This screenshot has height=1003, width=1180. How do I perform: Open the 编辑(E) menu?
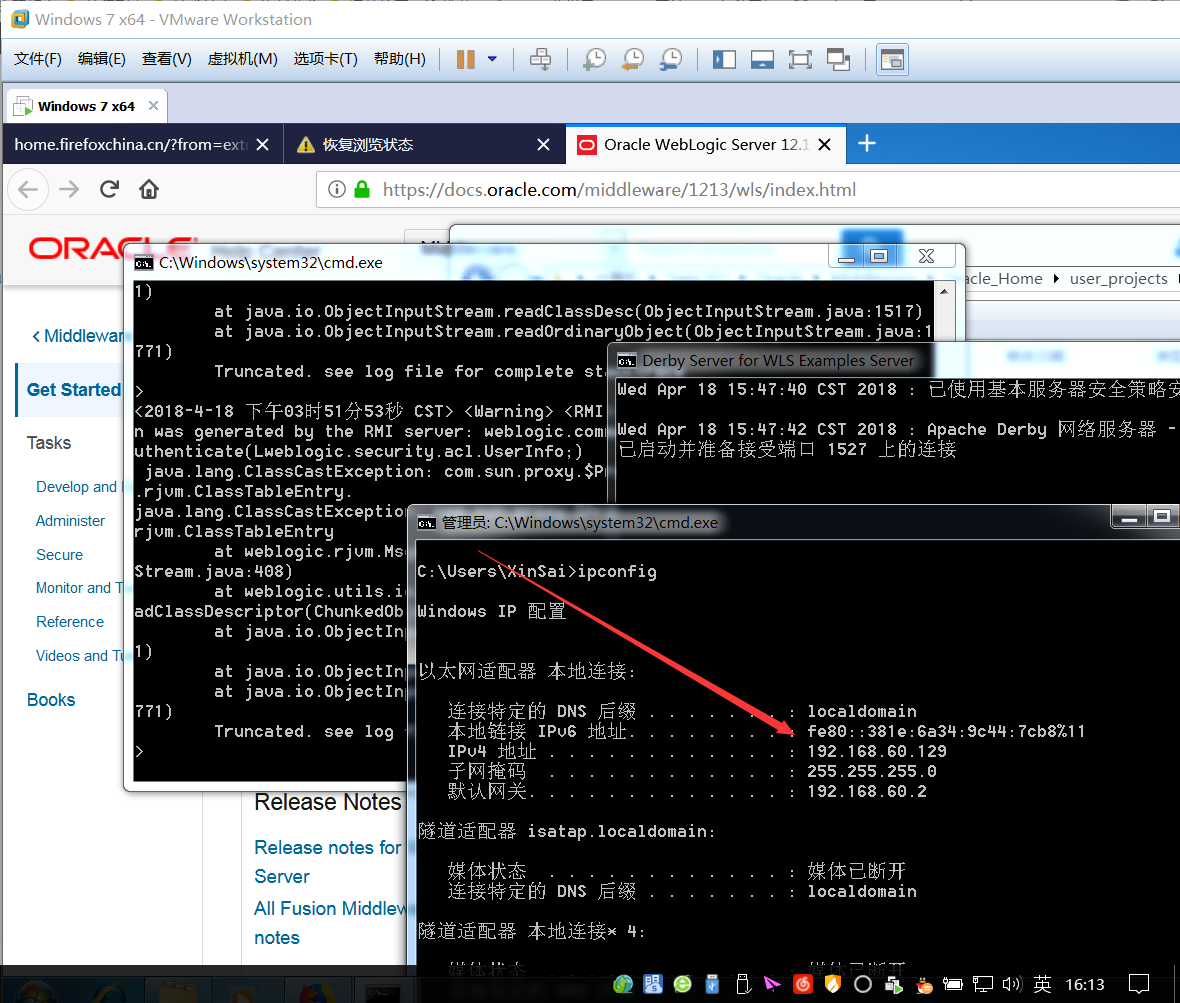pyautogui.click(x=102, y=59)
